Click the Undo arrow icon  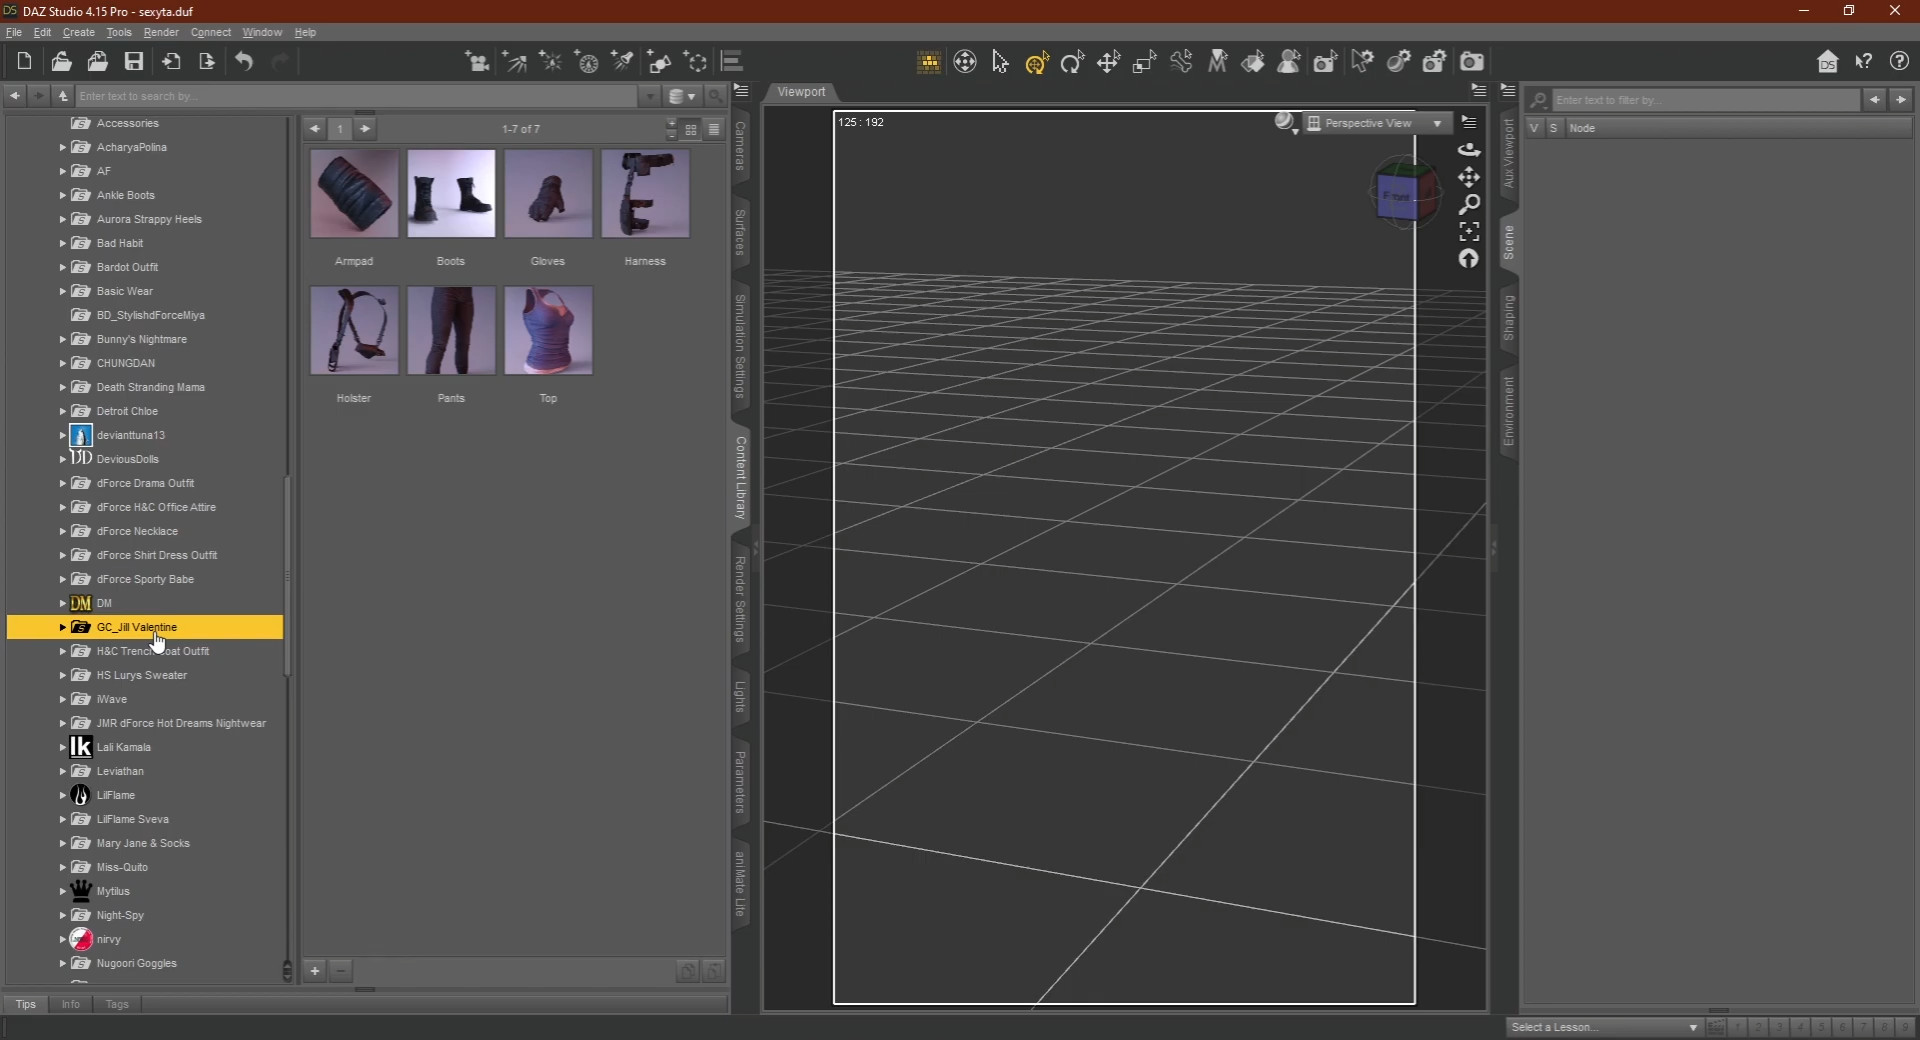tap(244, 62)
